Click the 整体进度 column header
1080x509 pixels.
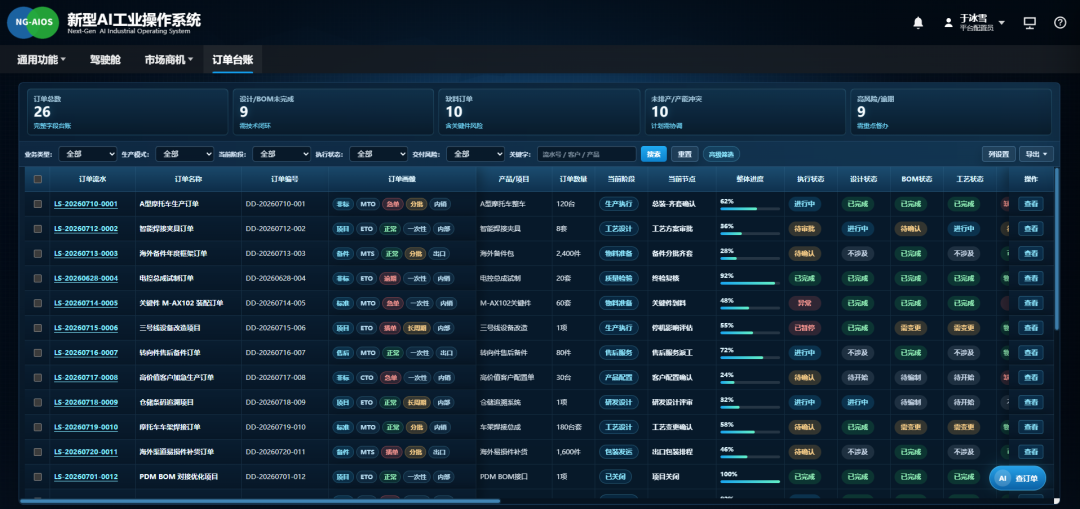(750, 179)
